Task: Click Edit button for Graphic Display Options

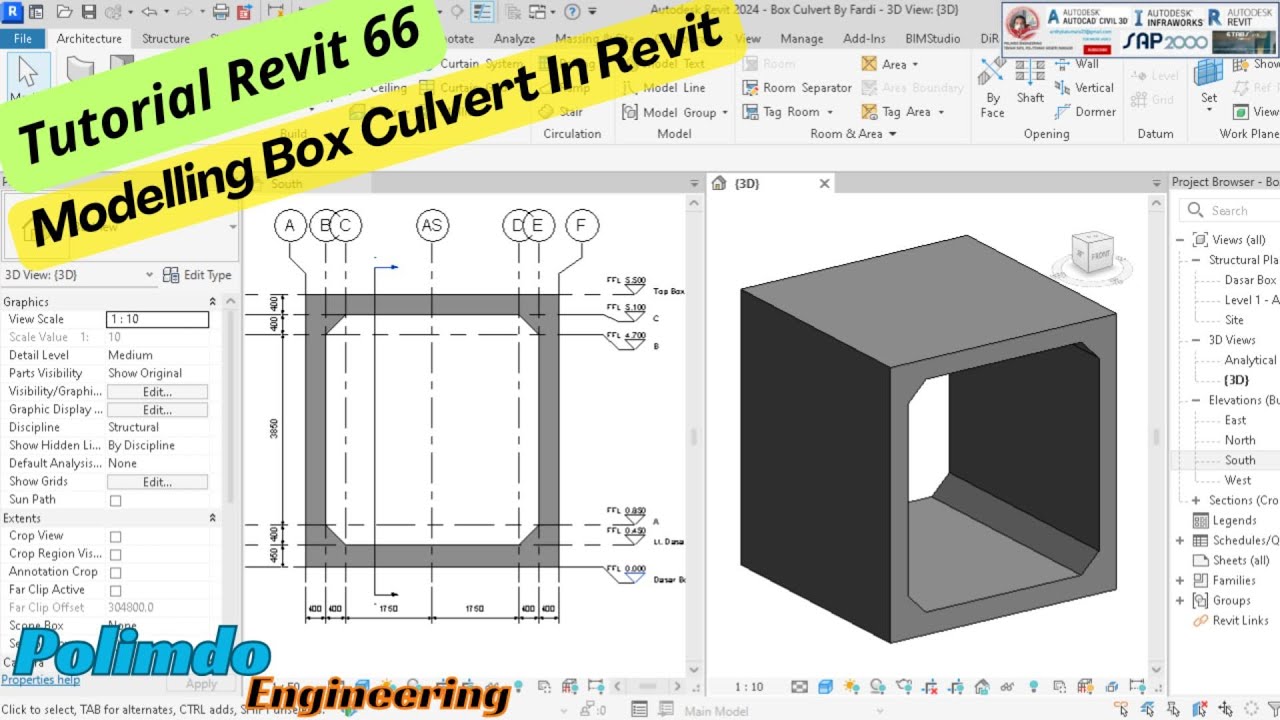Action: point(157,410)
